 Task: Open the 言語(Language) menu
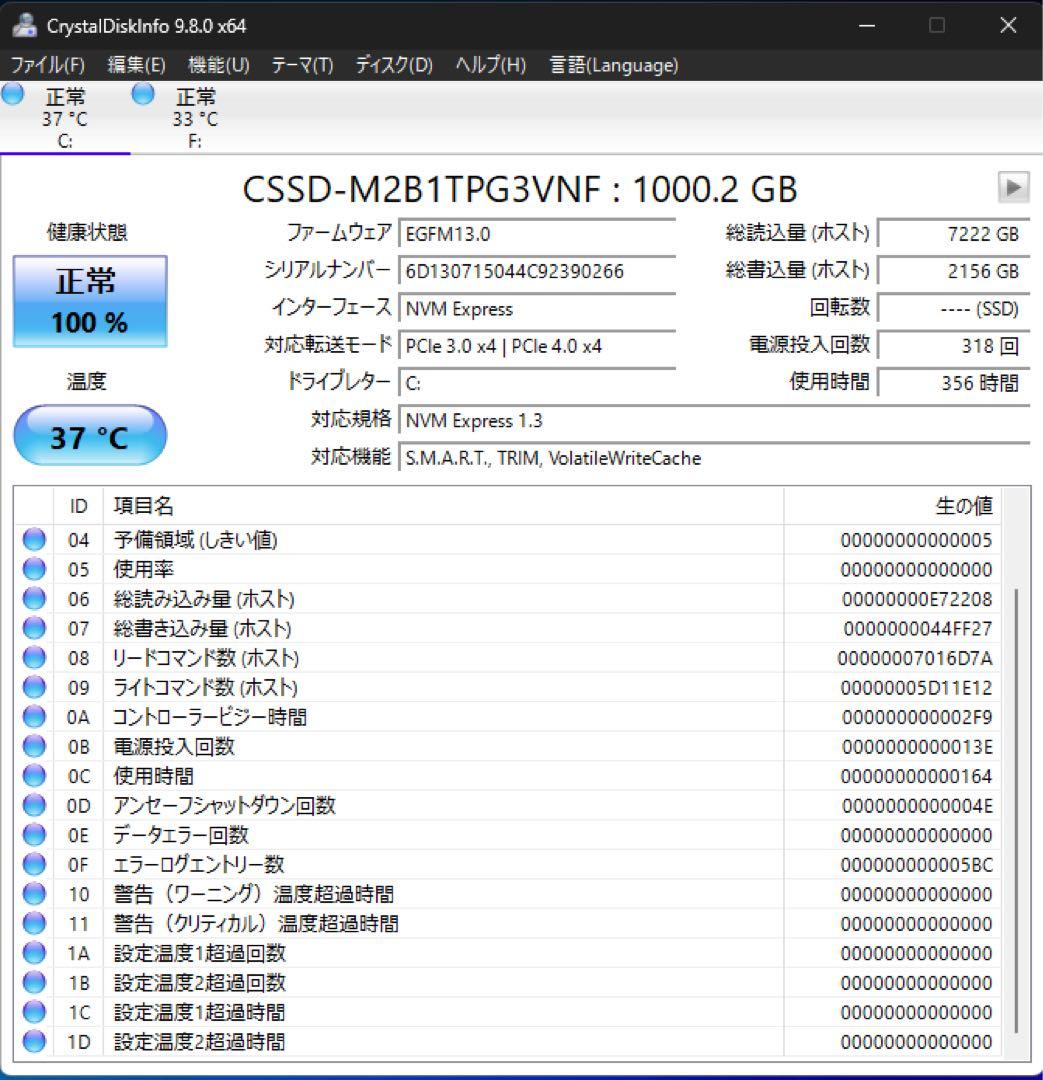614,65
